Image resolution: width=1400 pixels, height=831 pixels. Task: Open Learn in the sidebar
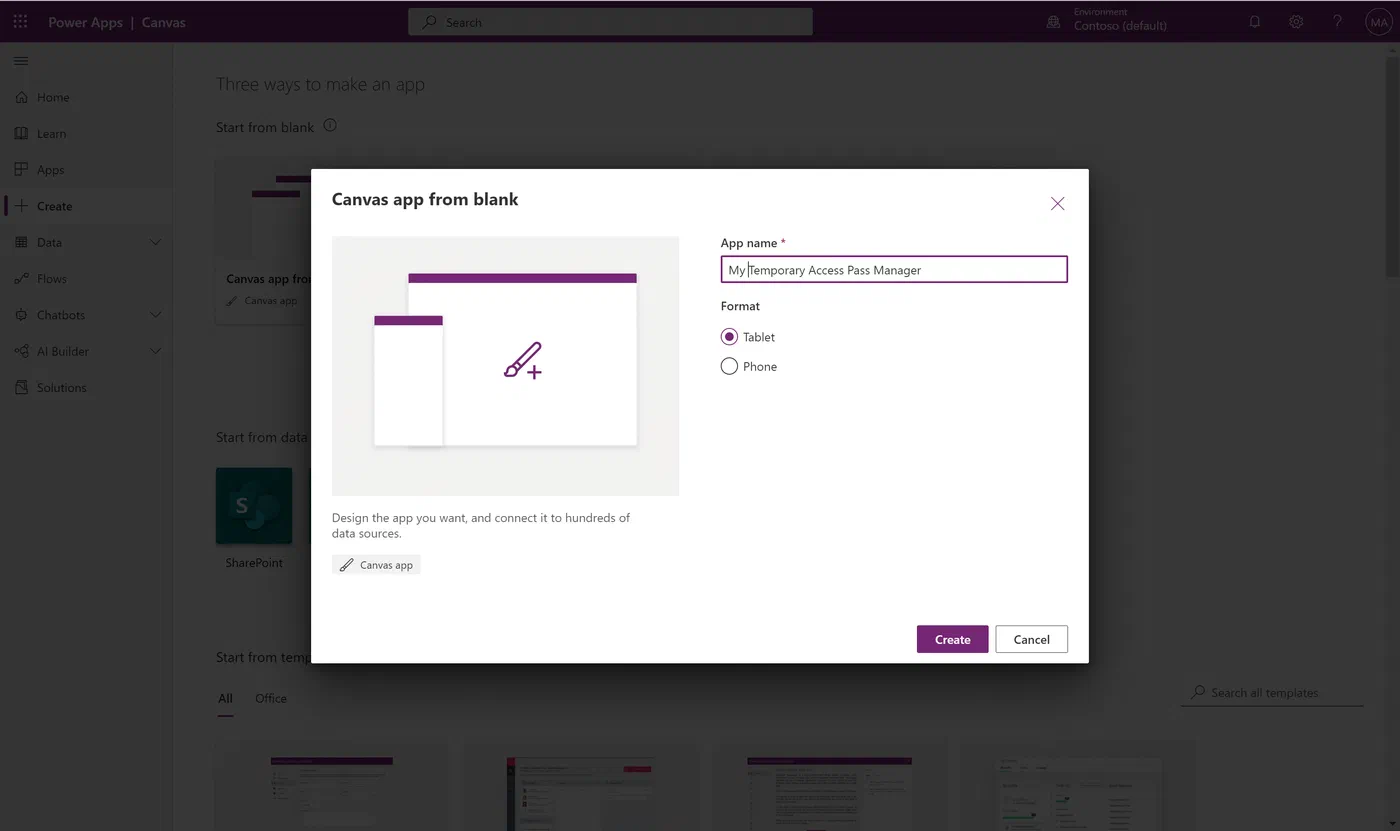pos(86,133)
